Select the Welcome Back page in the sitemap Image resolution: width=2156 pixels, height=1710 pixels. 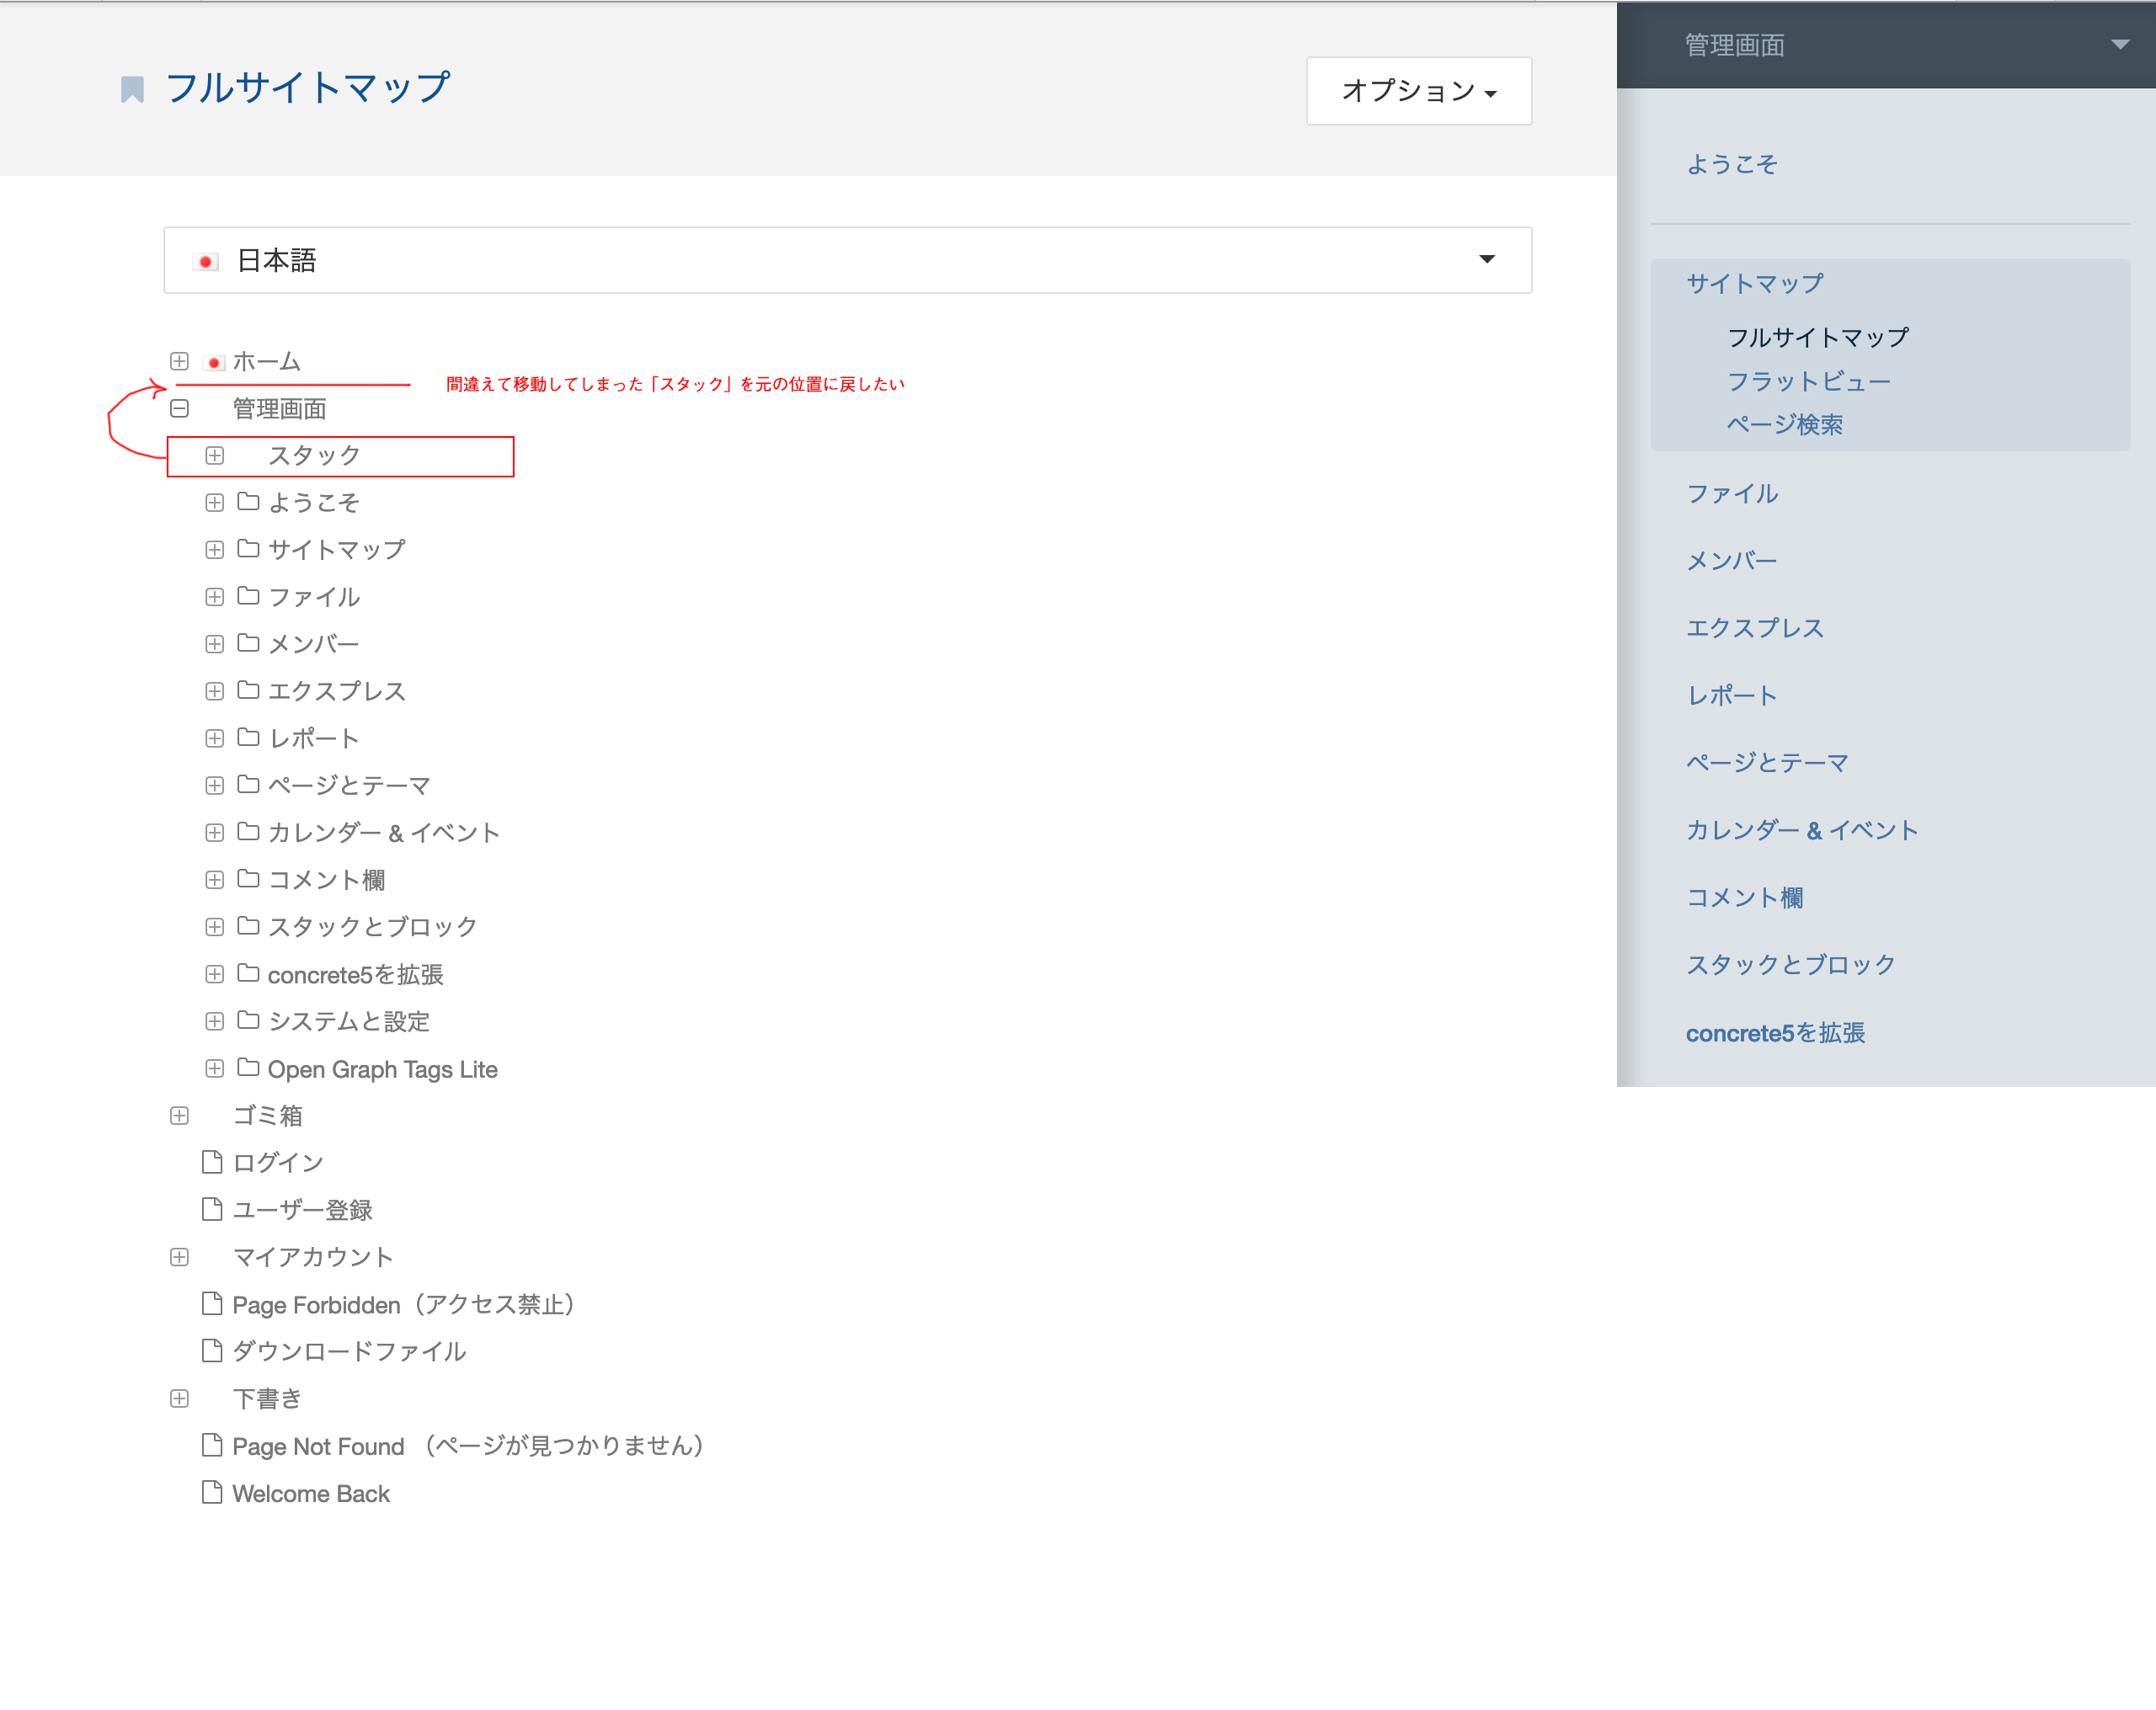311,1494
